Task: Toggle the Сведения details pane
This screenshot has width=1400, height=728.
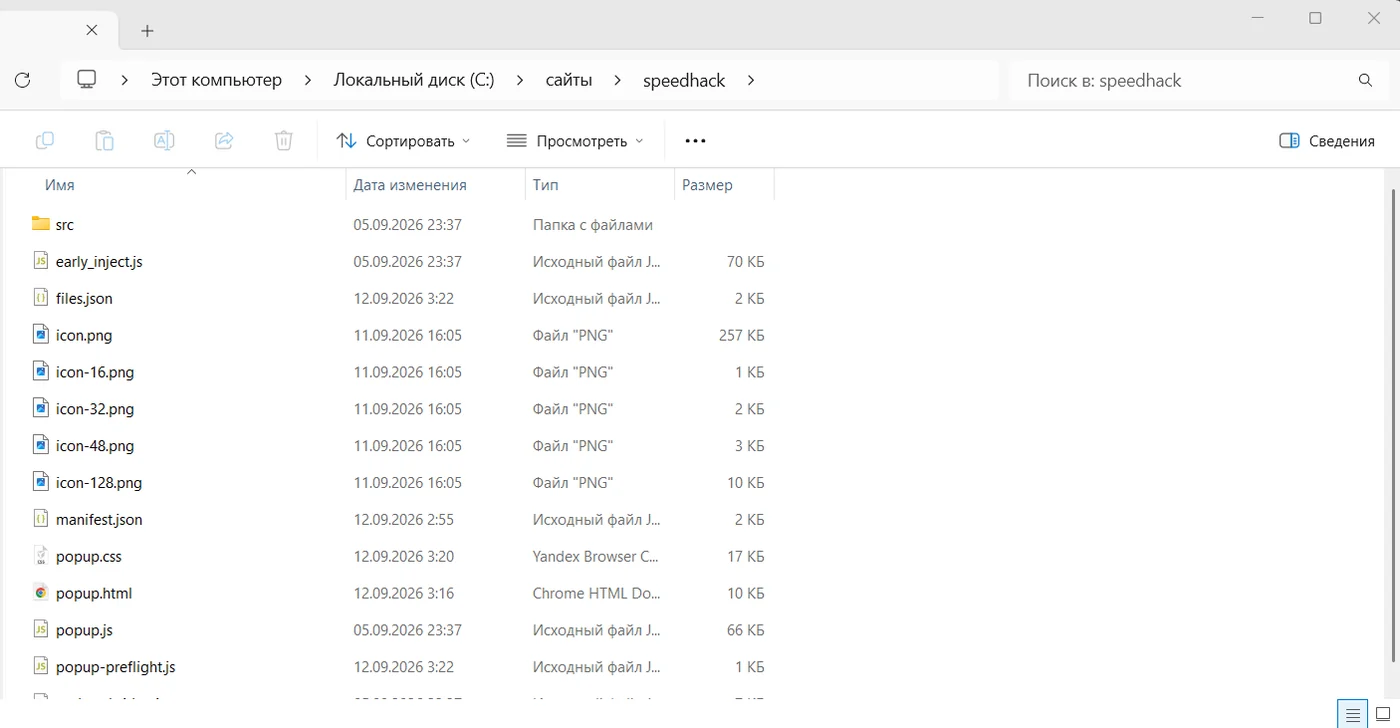Action: pyautogui.click(x=1327, y=141)
